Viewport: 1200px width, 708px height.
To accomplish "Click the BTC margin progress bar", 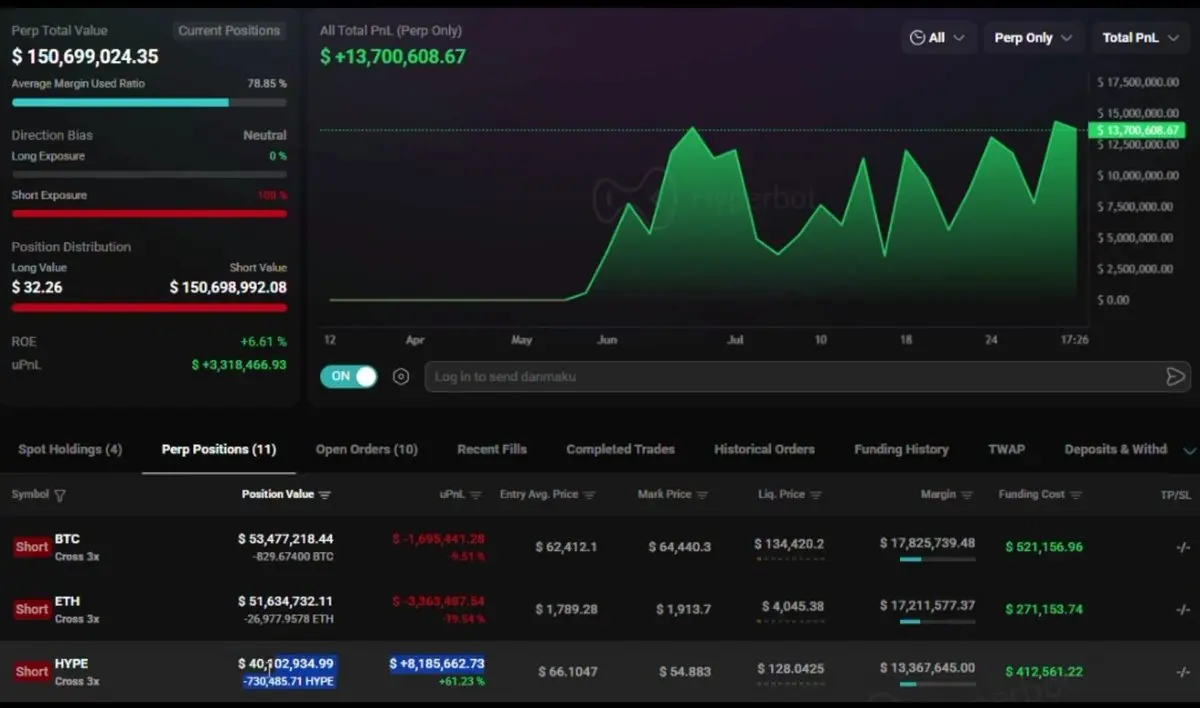I will point(937,560).
